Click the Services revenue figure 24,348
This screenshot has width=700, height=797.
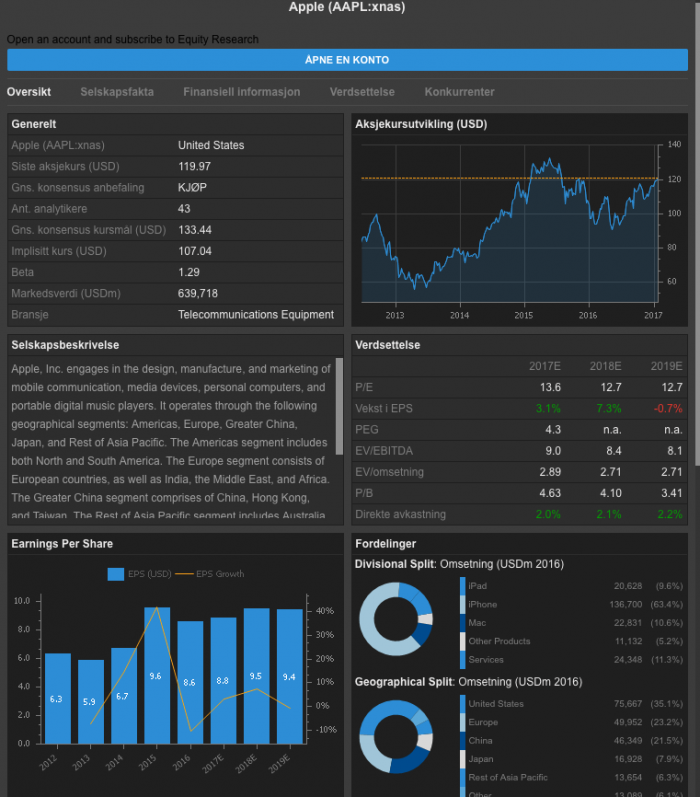[628, 660]
